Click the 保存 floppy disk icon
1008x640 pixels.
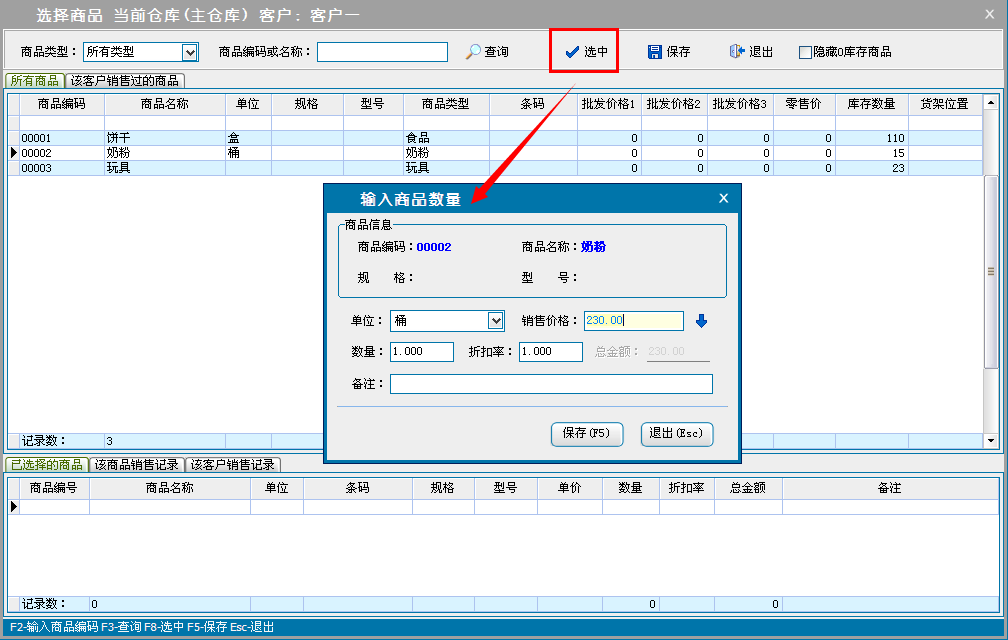tap(655, 52)
